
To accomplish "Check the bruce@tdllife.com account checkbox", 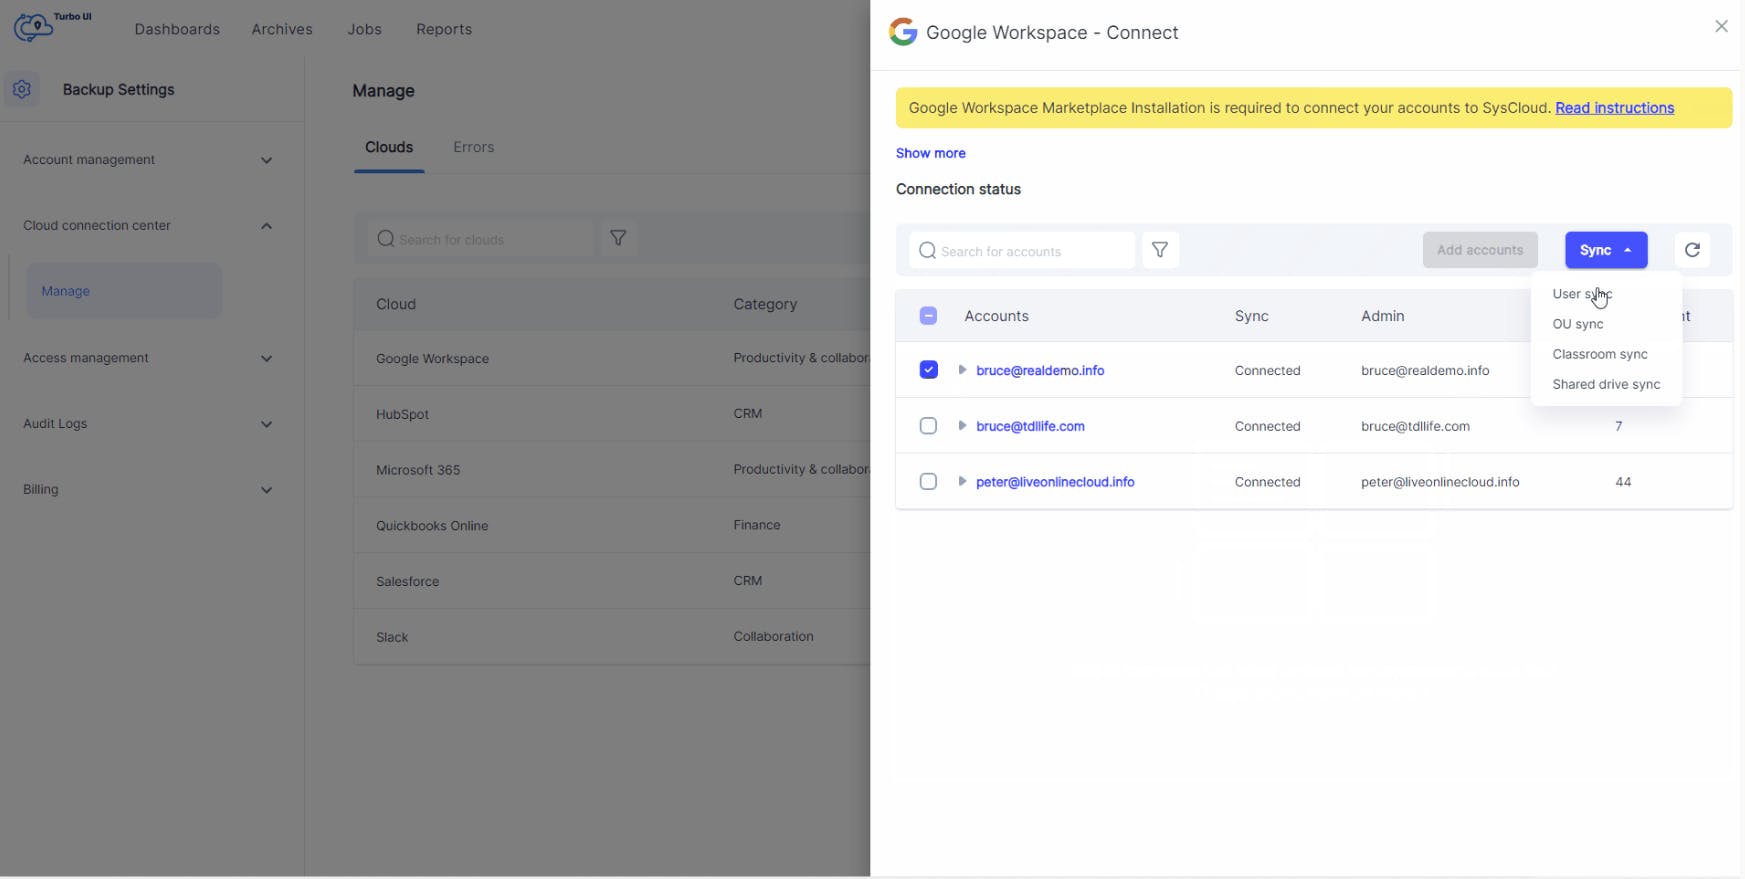I will (928, 426).
